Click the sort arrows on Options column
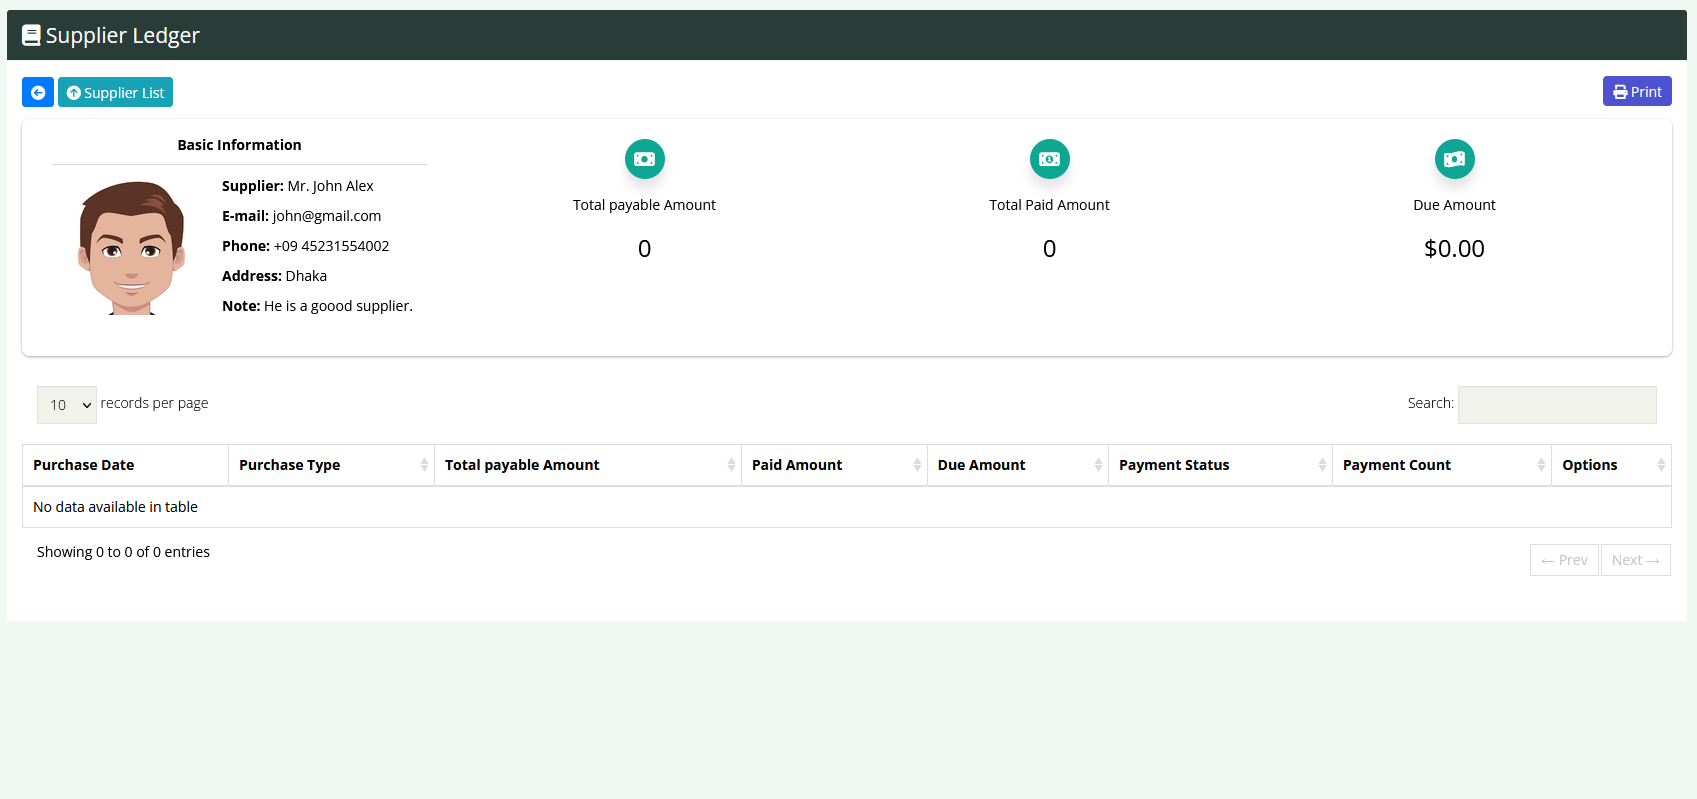The width and height of the screenshot is (1697, 799). click(x=1660, y=465)
